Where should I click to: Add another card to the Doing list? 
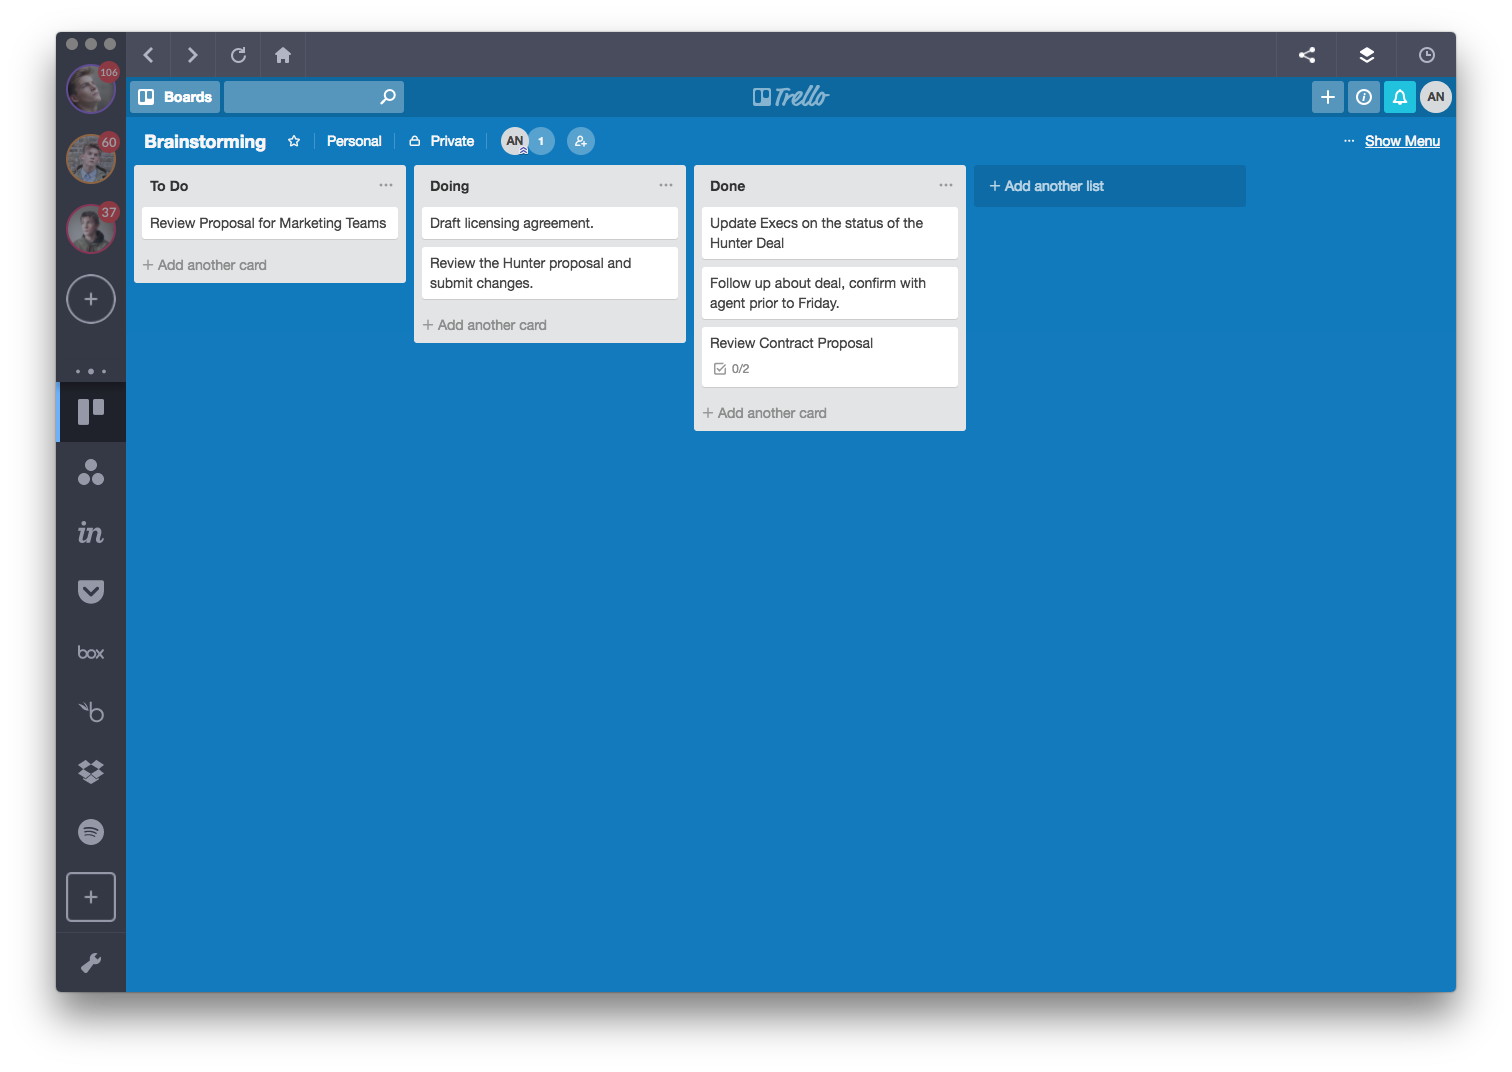(x=485, y=325)
